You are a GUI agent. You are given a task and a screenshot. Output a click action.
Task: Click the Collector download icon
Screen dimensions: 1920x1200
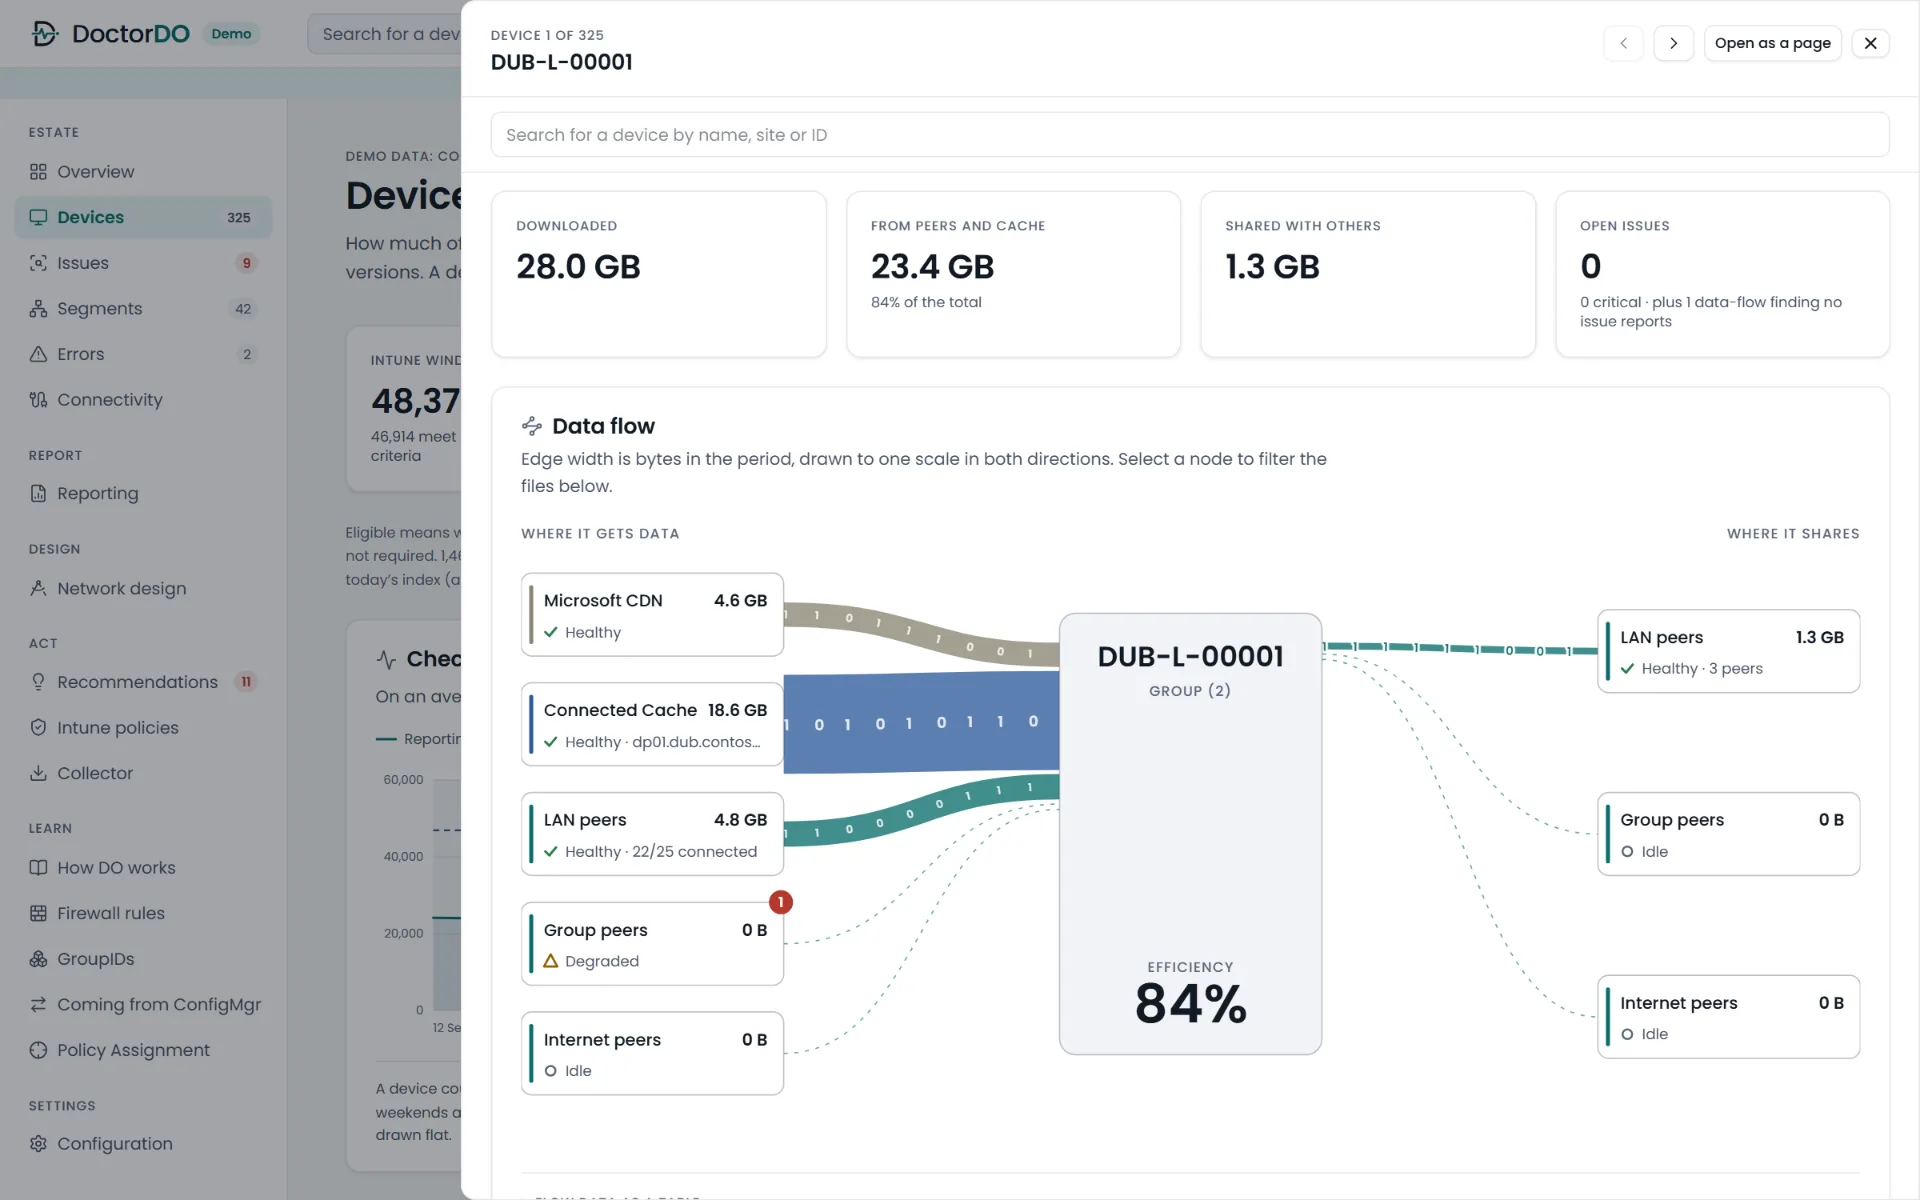click(x=38, y=773)
